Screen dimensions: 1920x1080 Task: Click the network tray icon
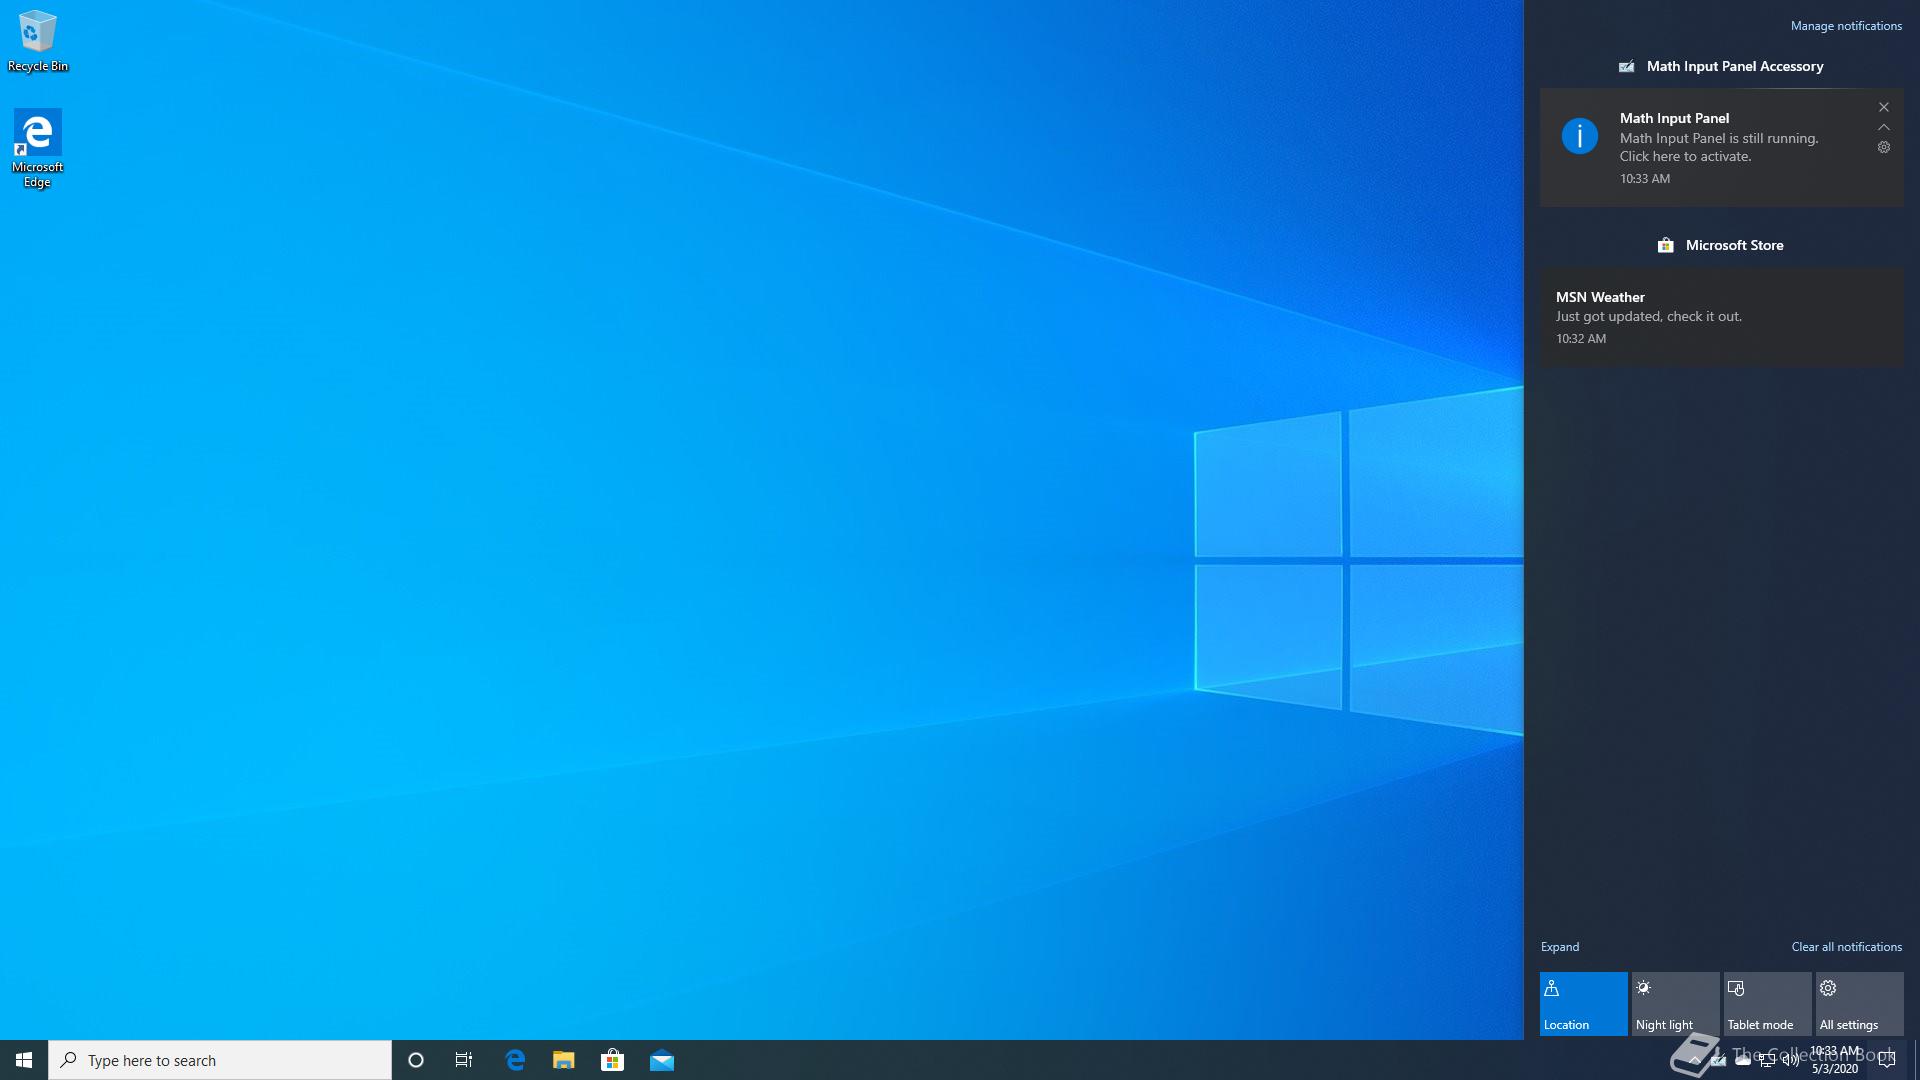[1767, 1060]
